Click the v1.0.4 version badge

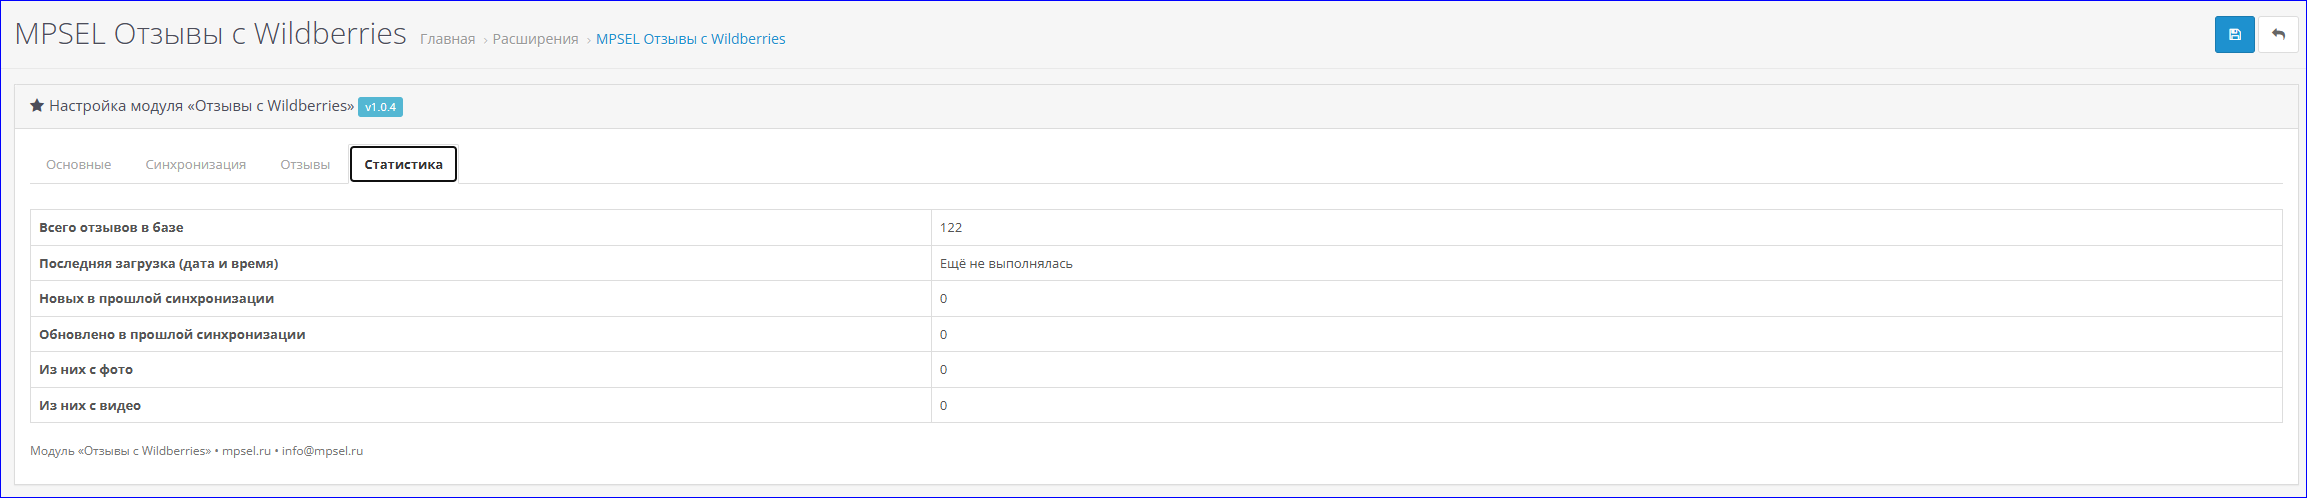point(380,107)
